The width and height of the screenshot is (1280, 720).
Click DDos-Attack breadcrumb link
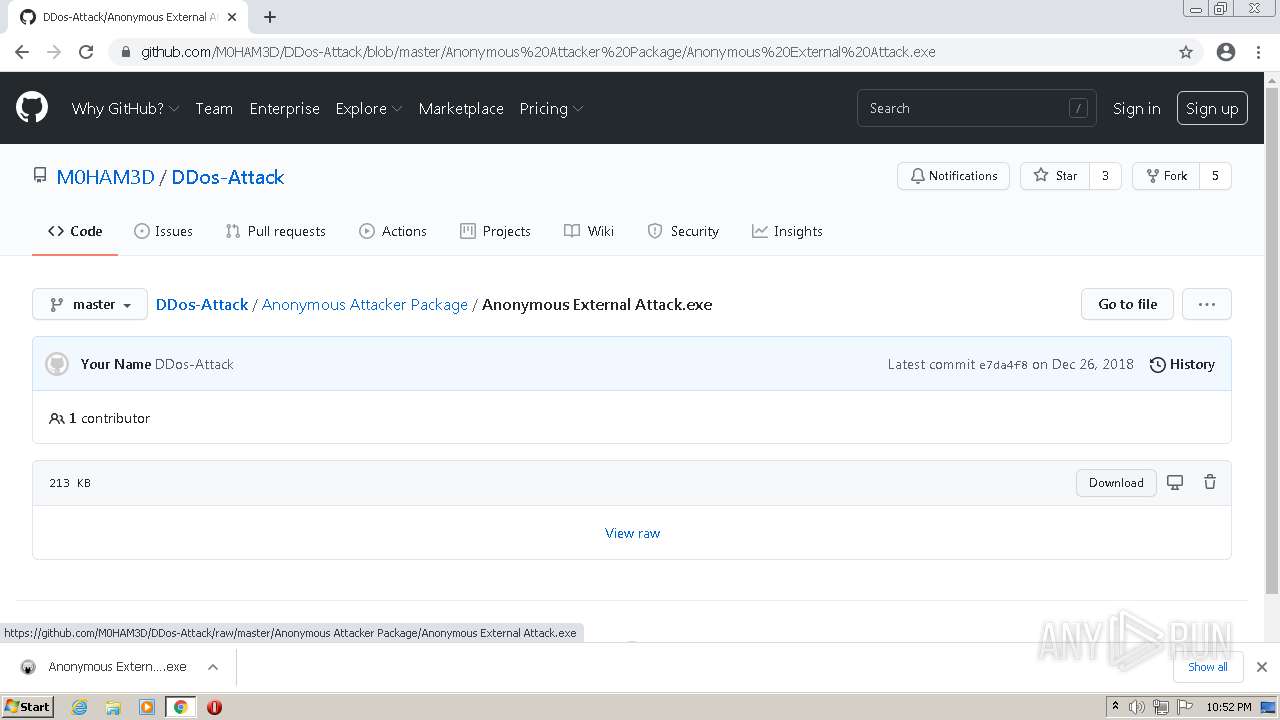[202, 304]
